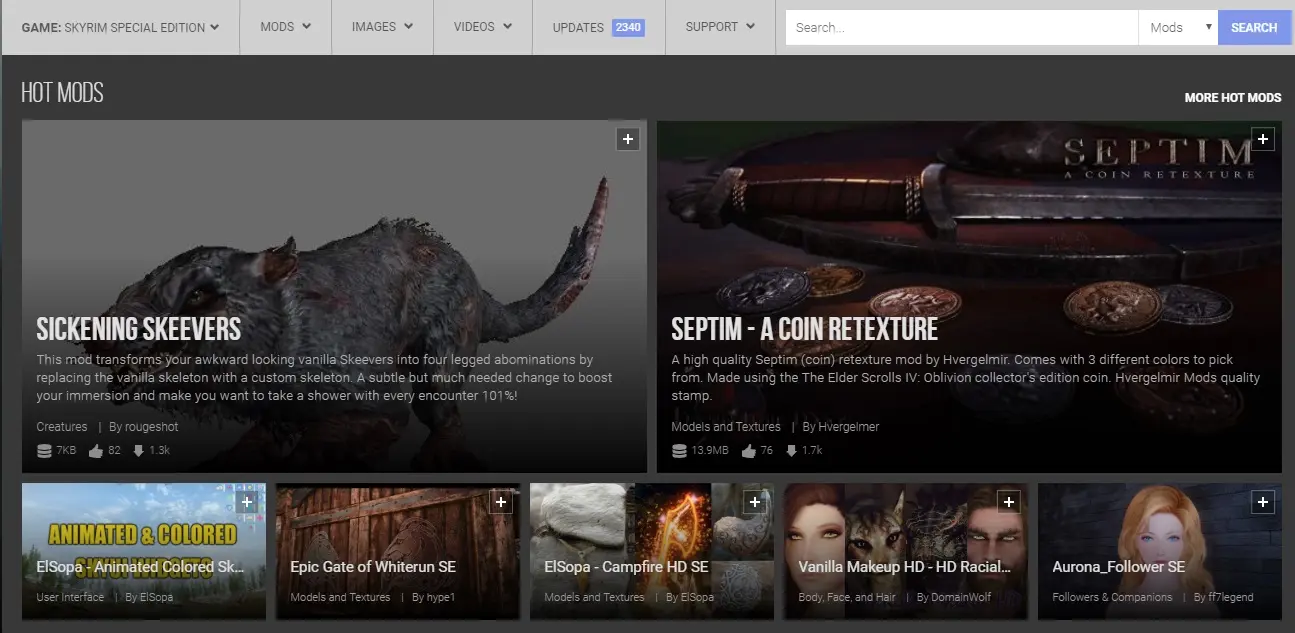Open Models and Textures category on Epic Gate card
This screenshot has width=1295, height=633.
click(x=340, y=597)
